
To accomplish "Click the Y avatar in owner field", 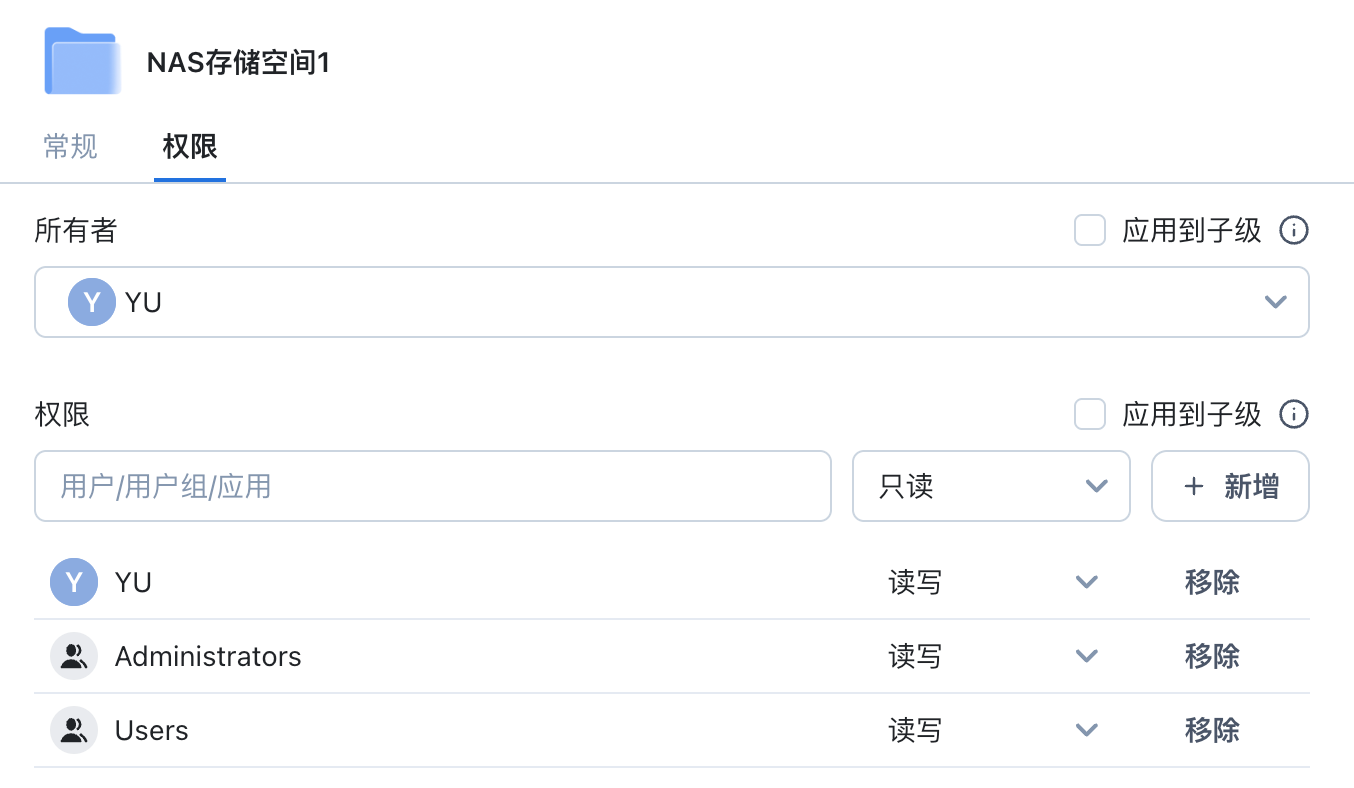I will tap(92, 302).
